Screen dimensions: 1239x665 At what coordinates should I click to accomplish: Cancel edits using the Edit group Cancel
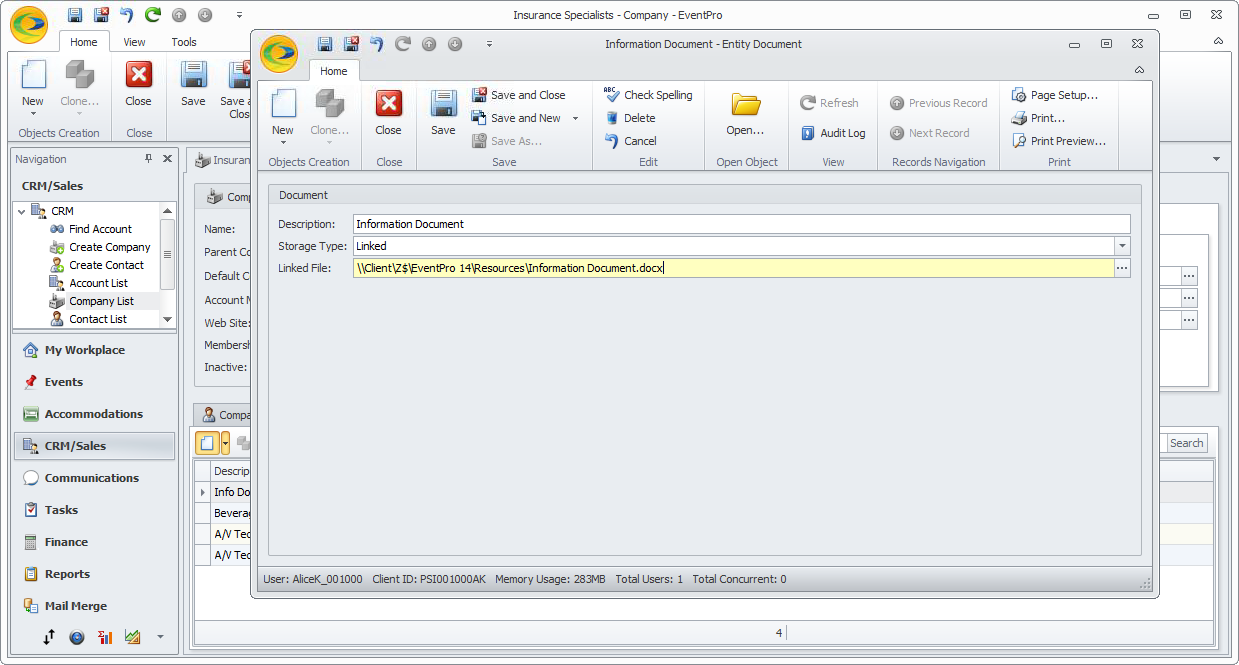pos(631,141)
